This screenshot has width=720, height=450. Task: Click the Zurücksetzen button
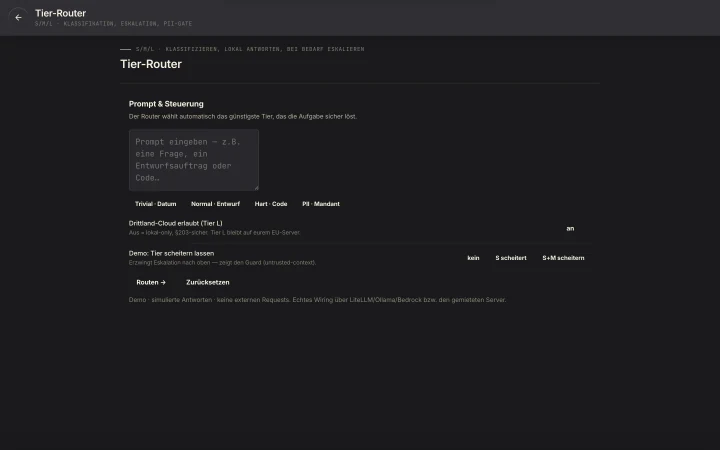click(x=208, y=282)
